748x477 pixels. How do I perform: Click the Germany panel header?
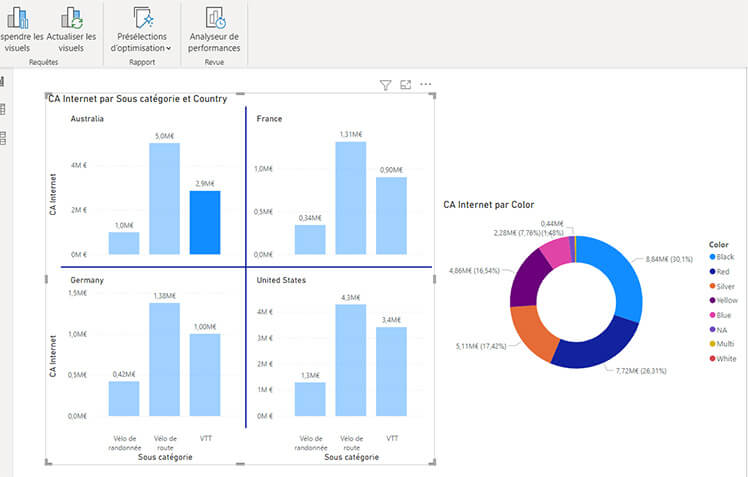pyautogui.click(x=87, y=280)
